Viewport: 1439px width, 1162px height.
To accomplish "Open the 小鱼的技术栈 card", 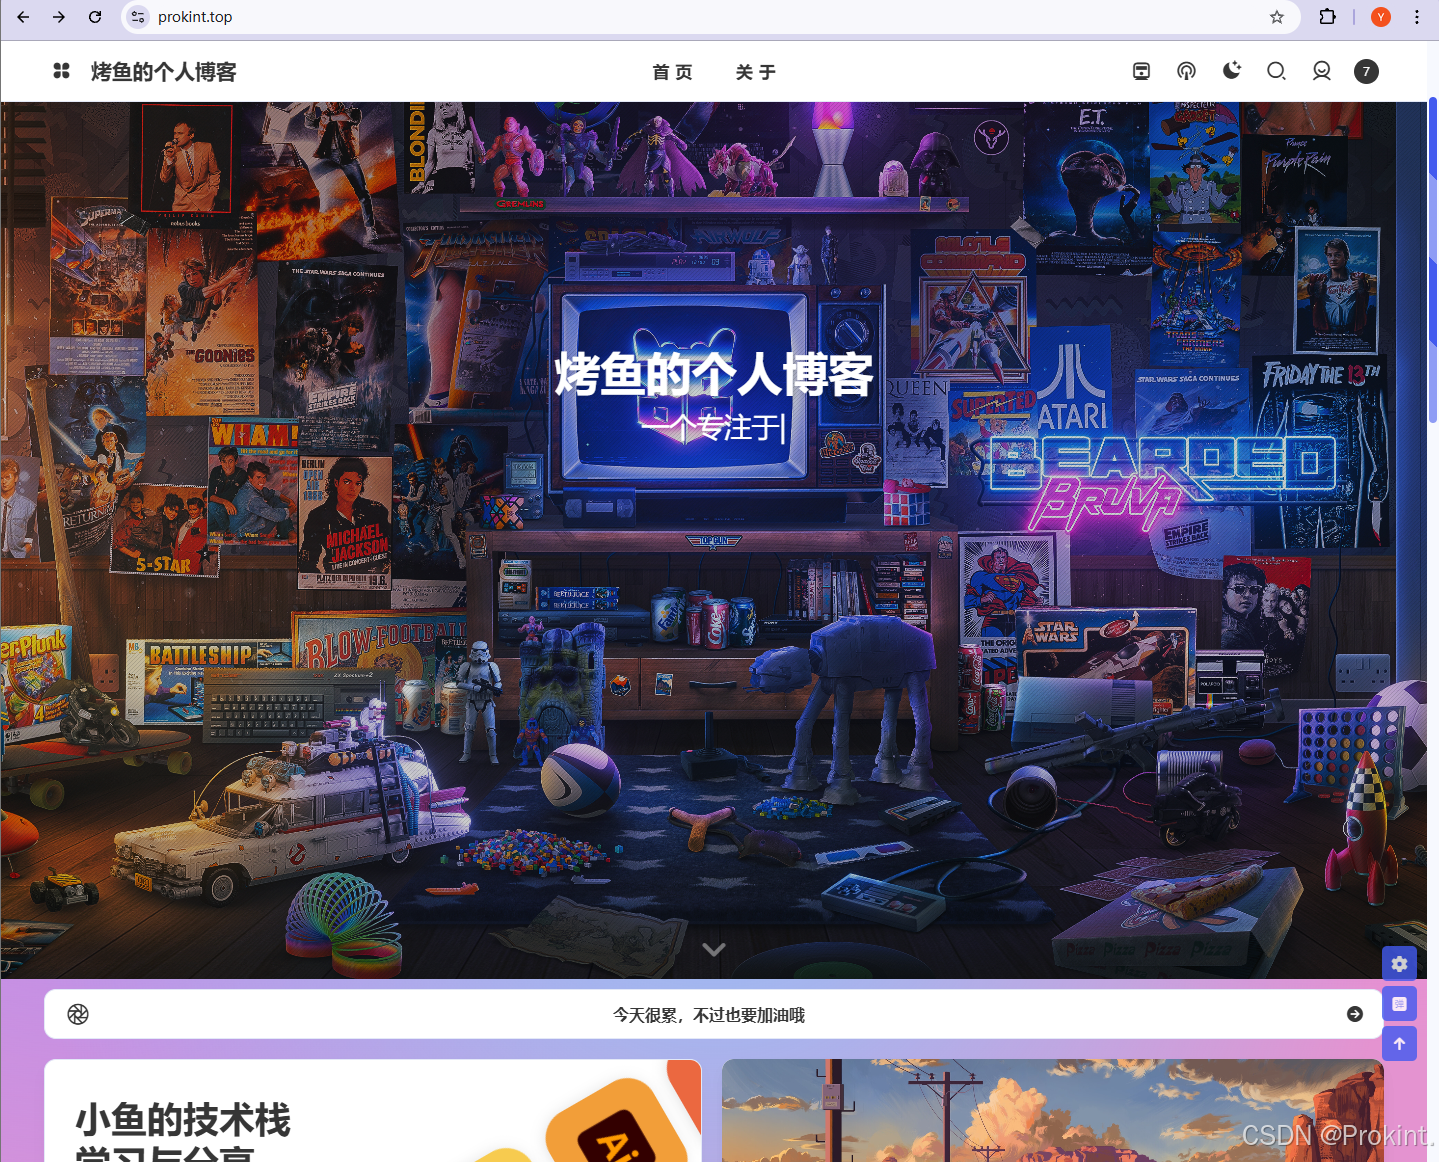I will pos(373,1111).
